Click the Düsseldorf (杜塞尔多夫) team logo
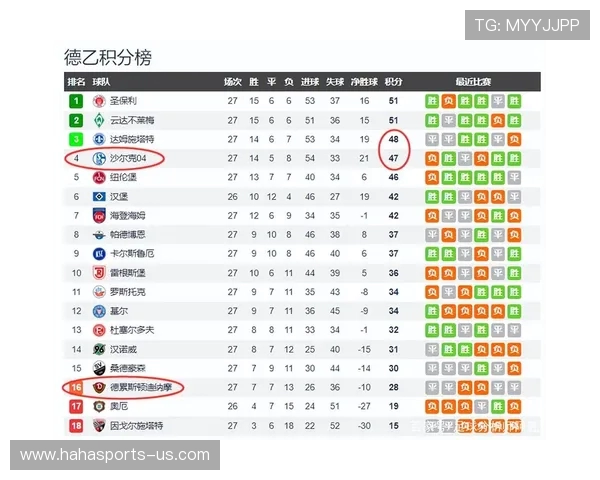This screenshot has width=600, height=480. pos(99,330)
